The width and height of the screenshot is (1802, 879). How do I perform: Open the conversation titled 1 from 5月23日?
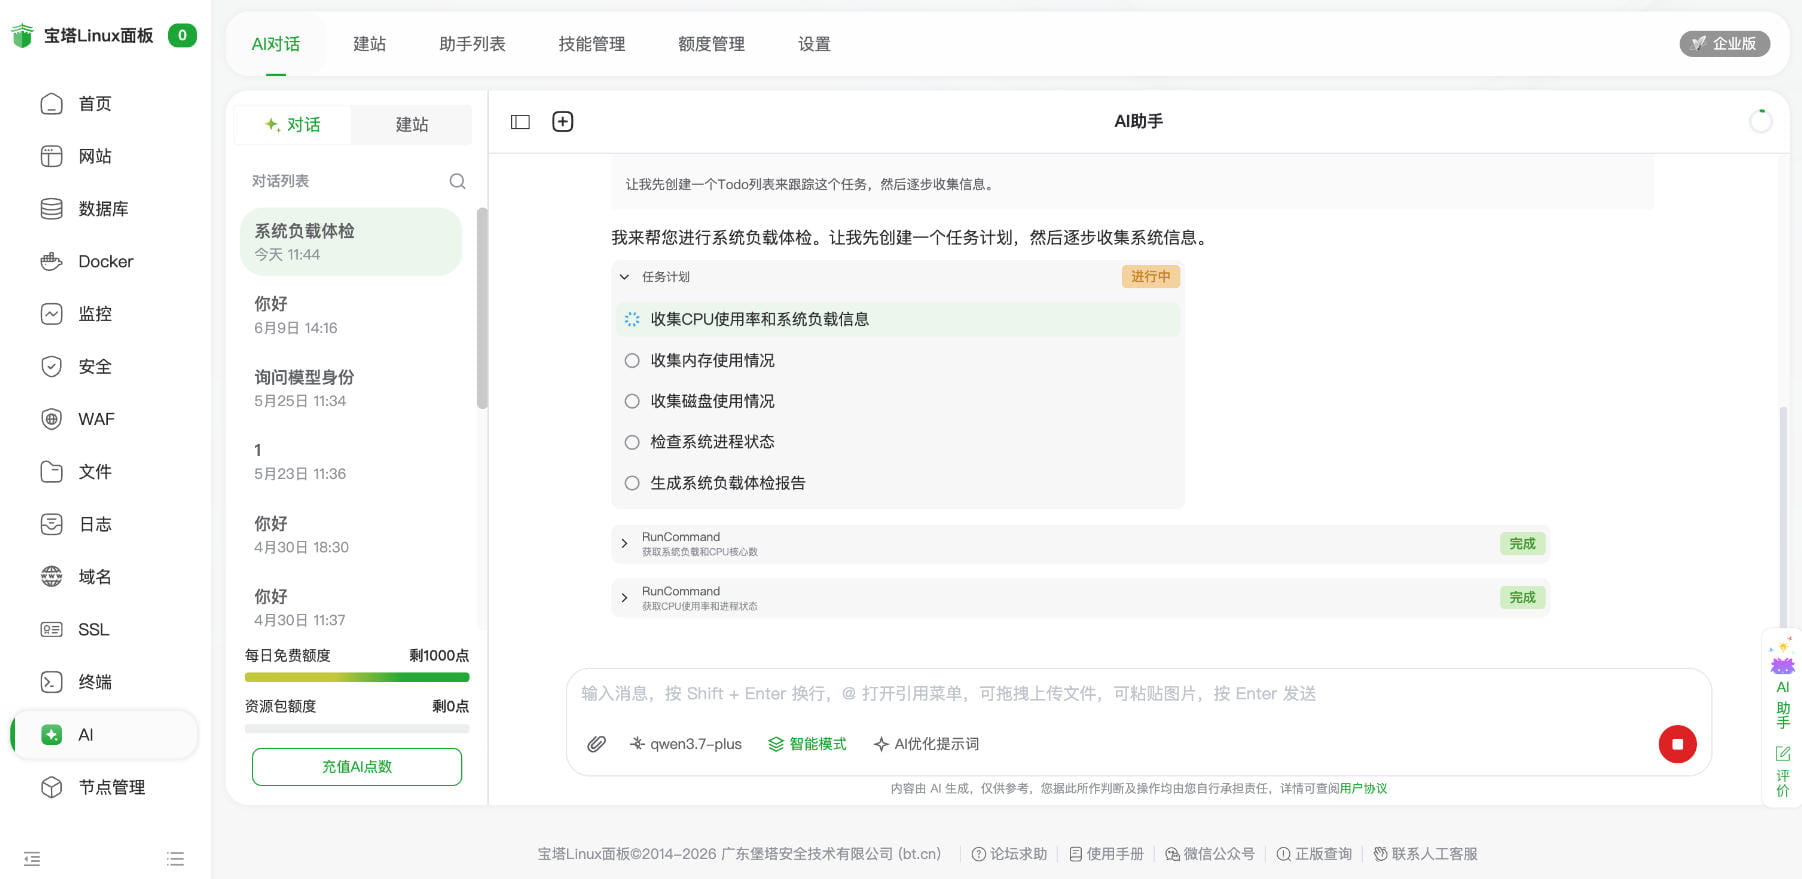coord(351,461)
